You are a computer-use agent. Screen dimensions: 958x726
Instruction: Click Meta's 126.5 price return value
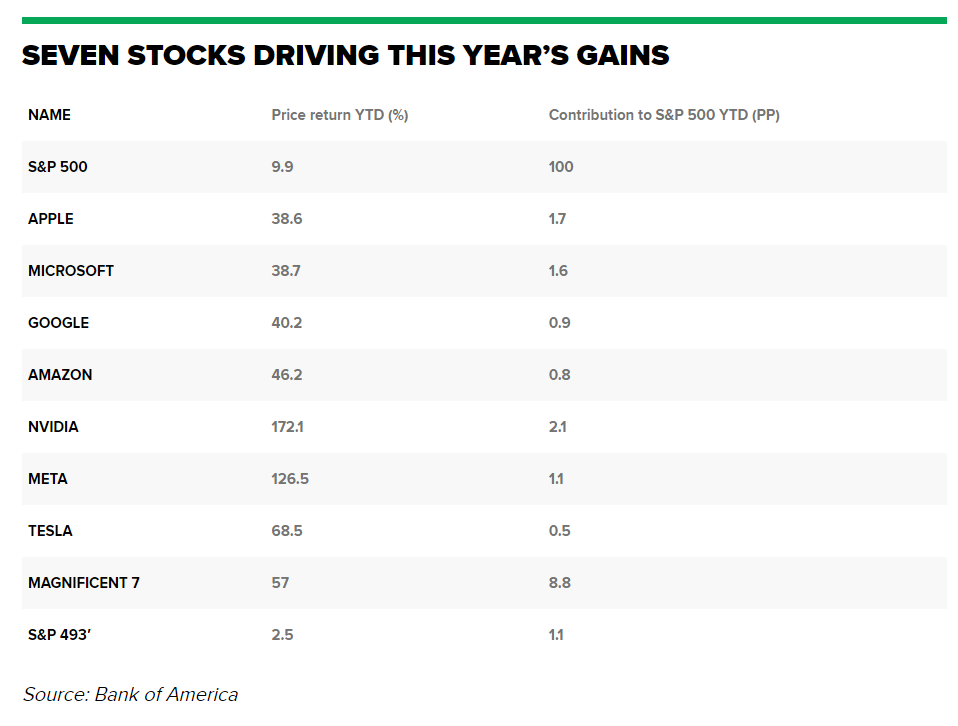point(290,478)
